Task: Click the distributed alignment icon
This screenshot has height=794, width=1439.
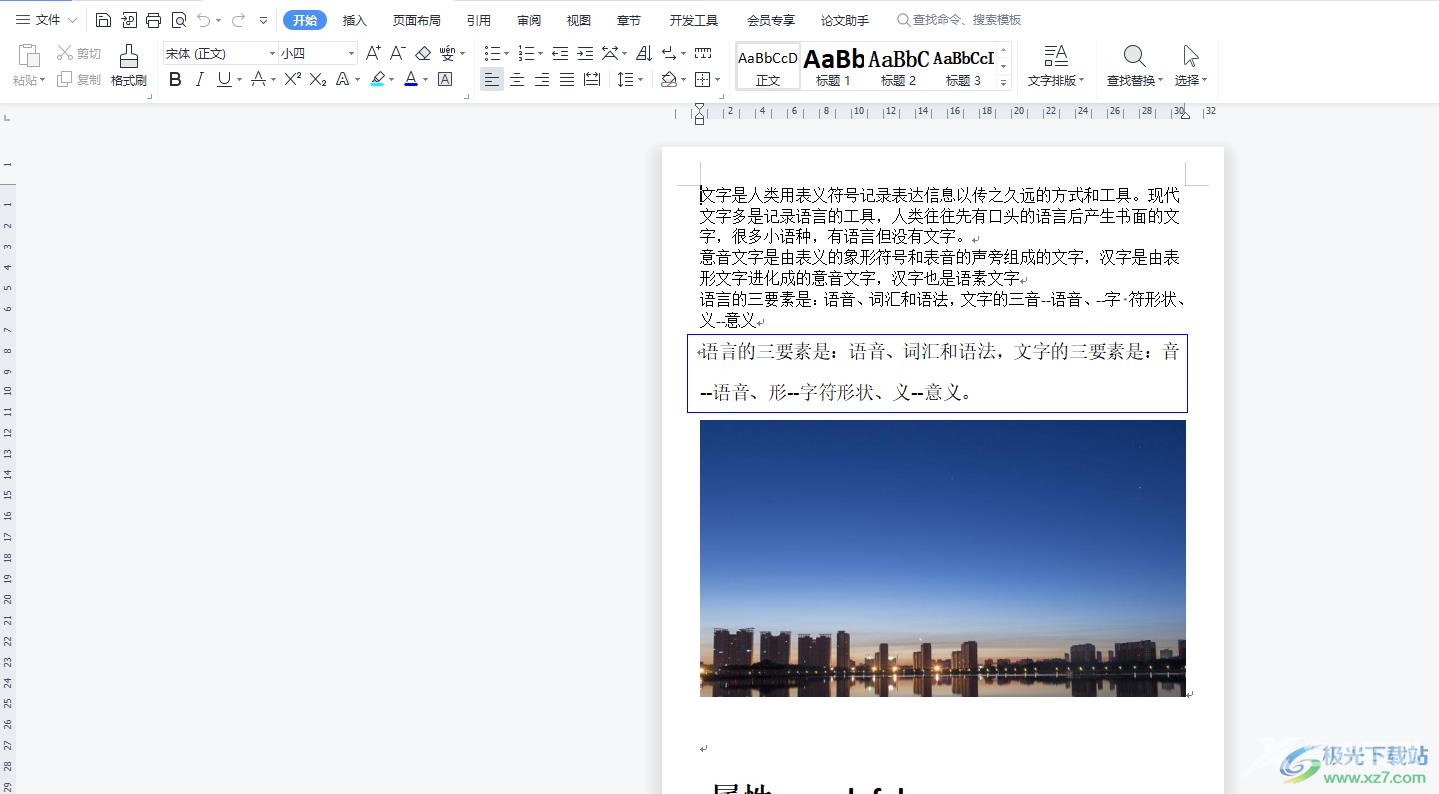Action: coord(592,79)
